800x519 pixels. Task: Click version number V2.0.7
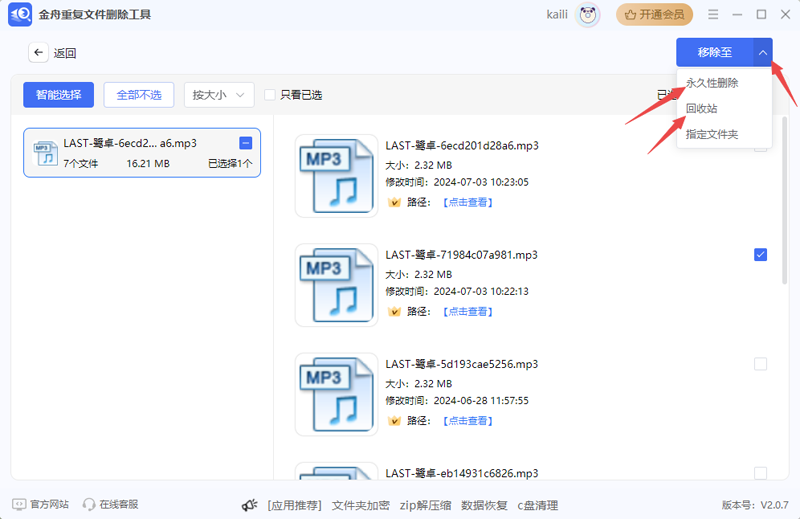point(774,505)
